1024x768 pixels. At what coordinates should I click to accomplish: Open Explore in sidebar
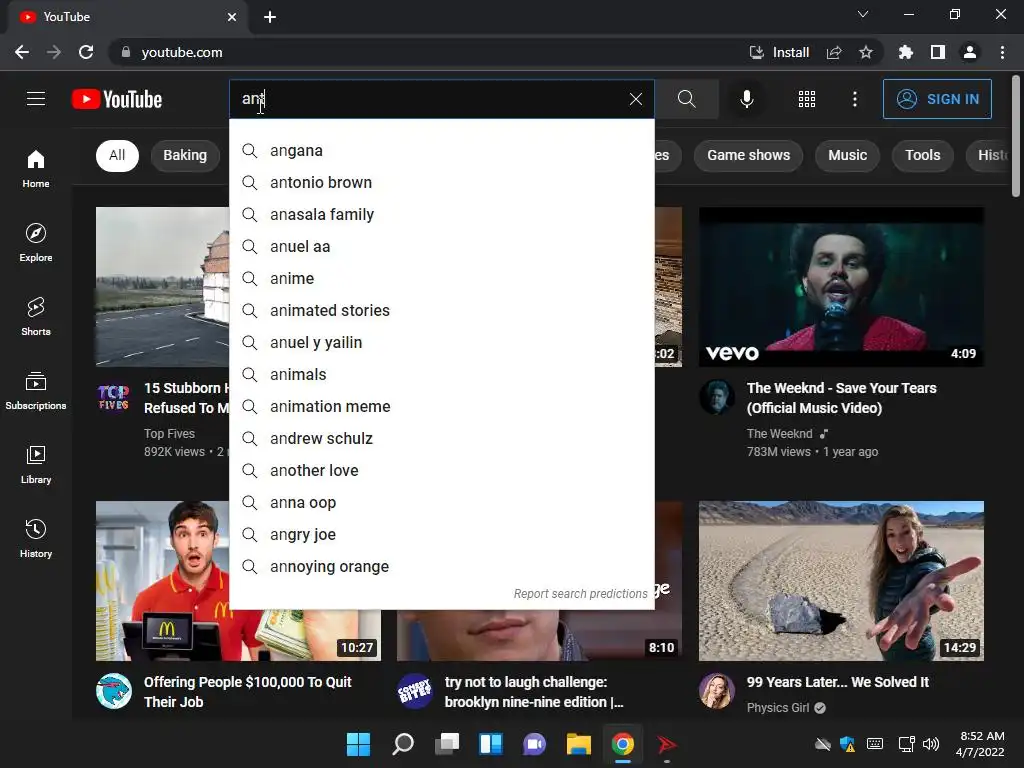pos(36,242)
